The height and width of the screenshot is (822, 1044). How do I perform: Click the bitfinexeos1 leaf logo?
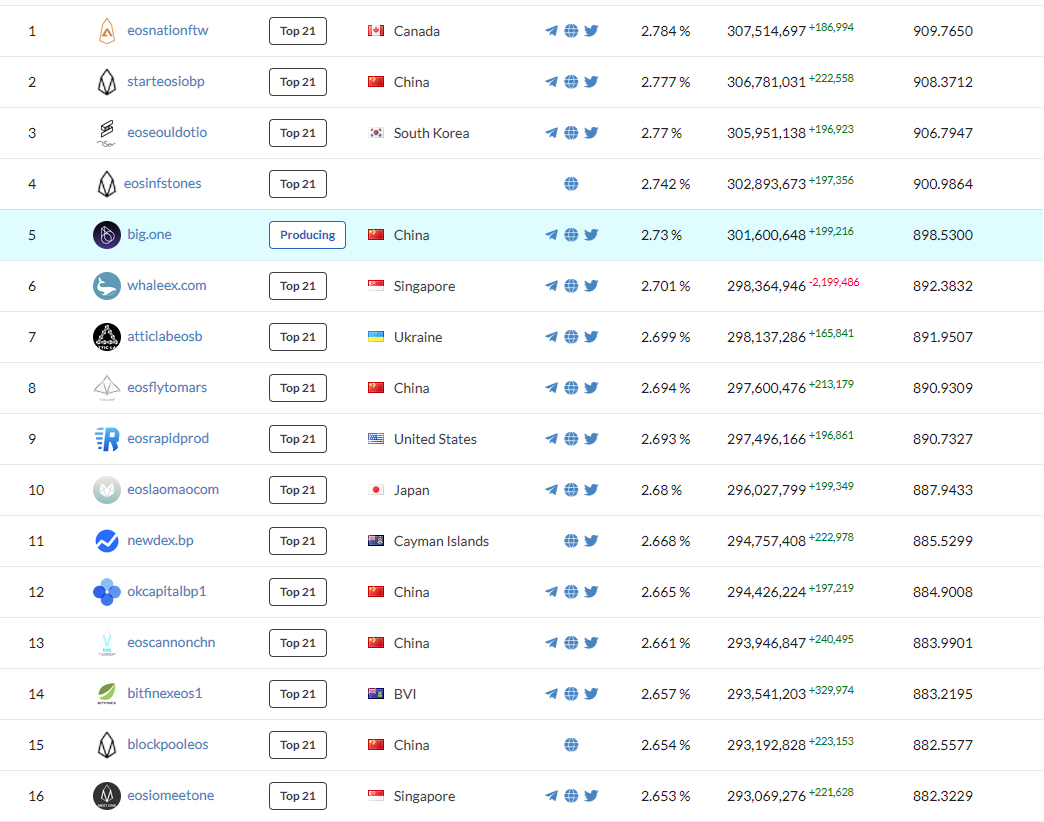pos(107,694)
